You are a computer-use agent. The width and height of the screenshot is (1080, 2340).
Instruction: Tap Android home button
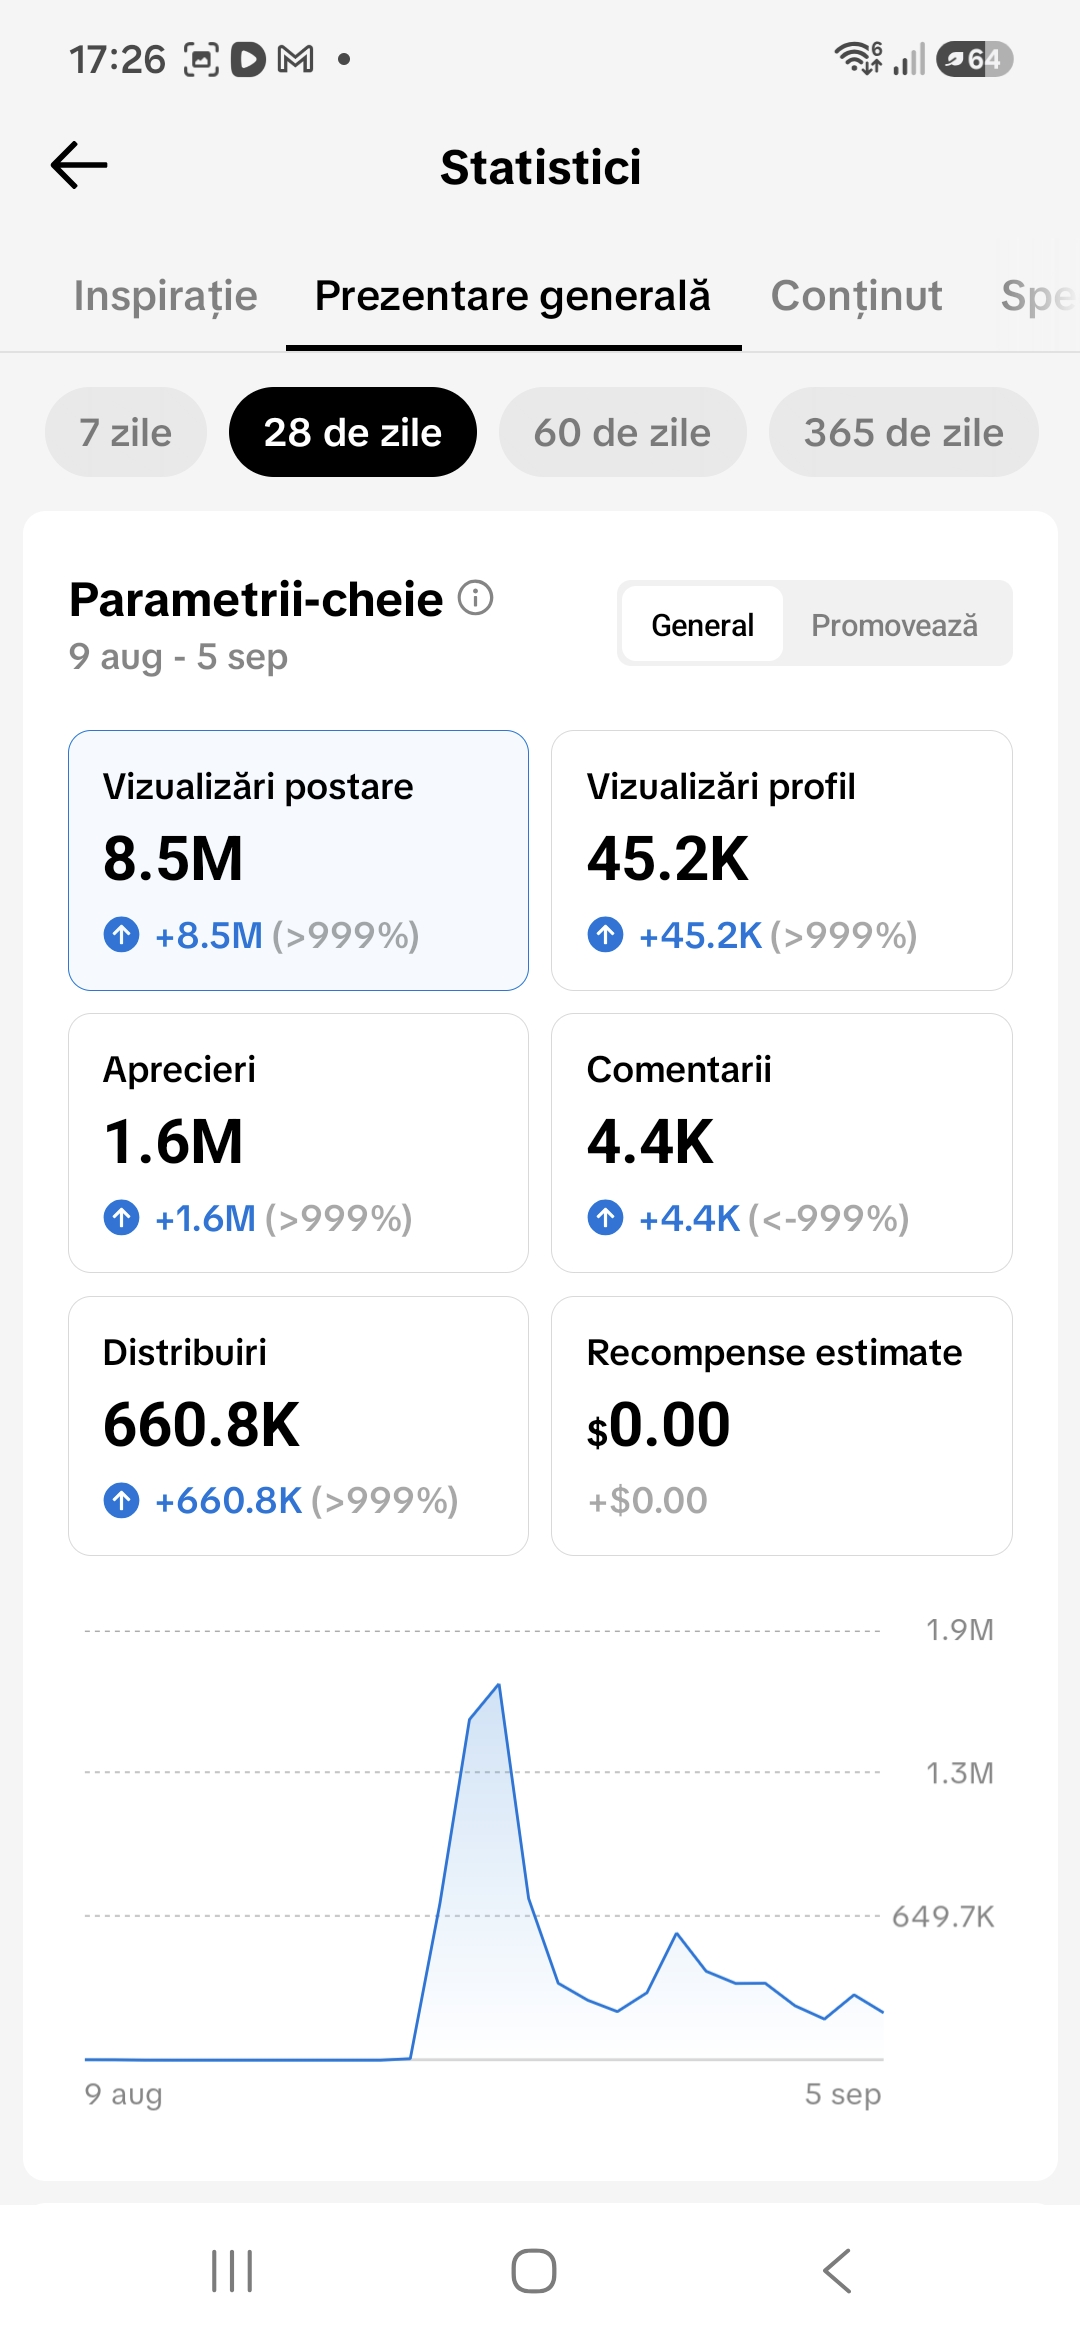534,2271
